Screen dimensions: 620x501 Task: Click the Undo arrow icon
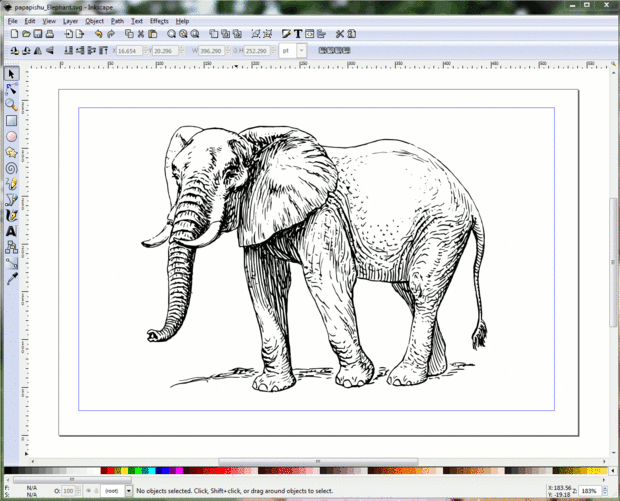point(99,34)
